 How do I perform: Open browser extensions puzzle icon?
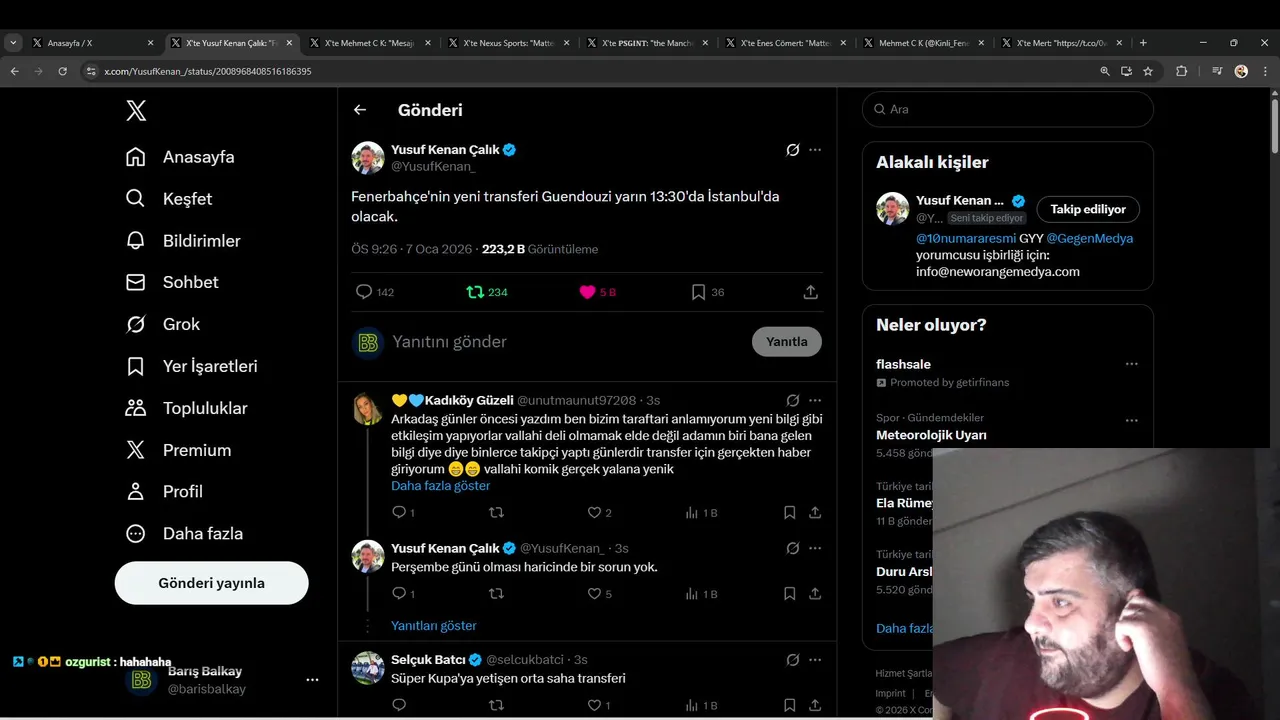(1181, 71)
